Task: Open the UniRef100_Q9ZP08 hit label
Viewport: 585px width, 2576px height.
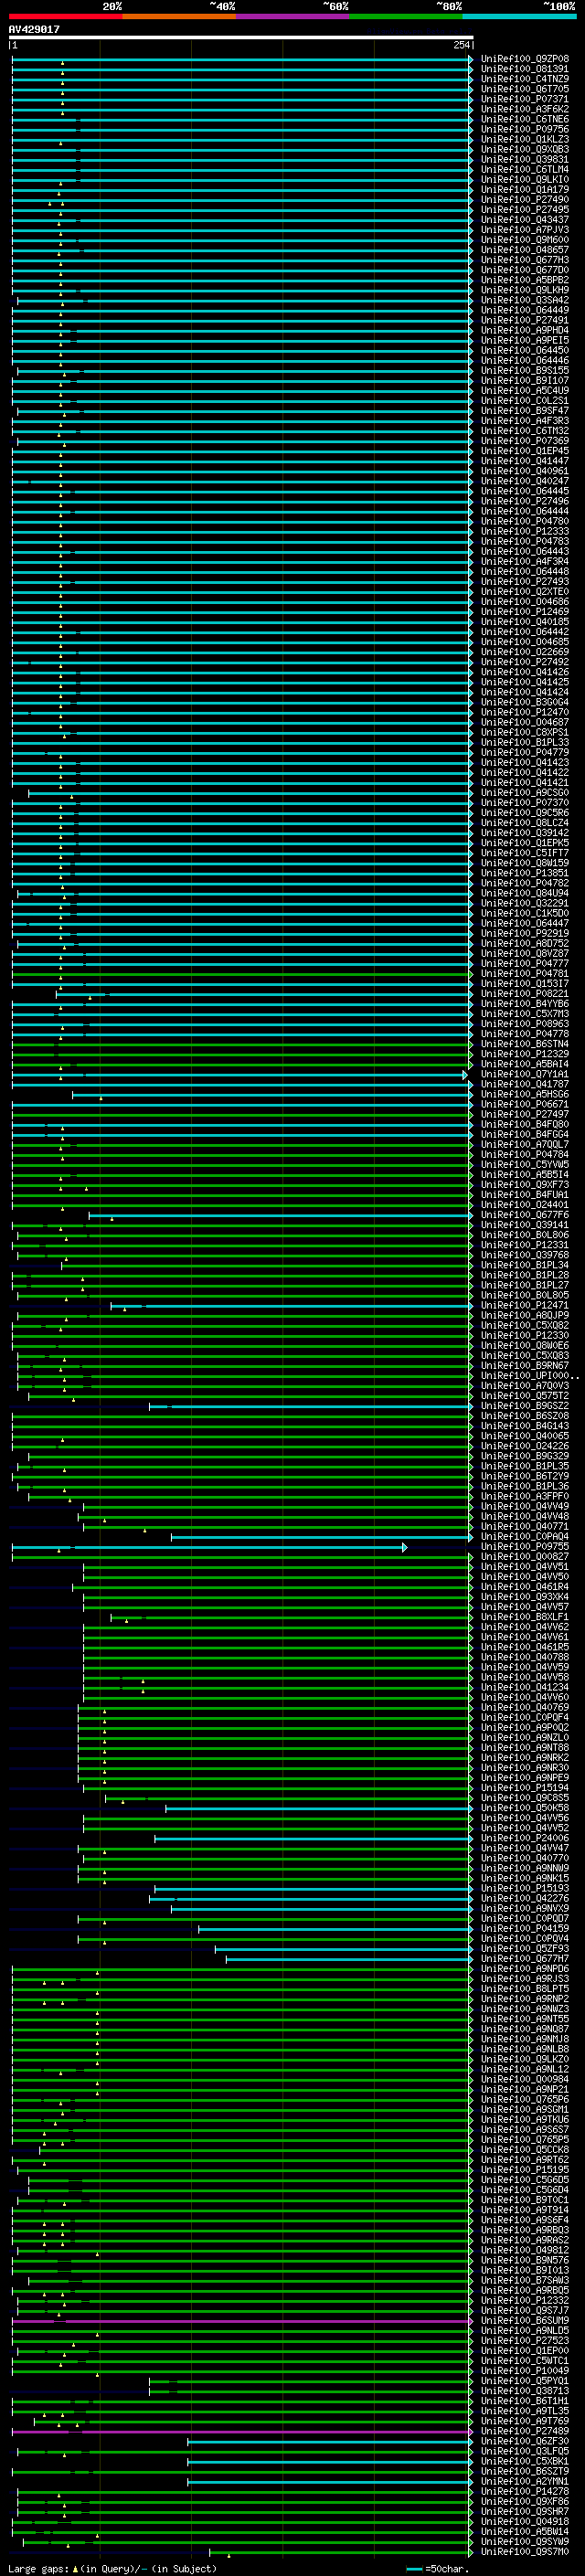Action: coord(524,59)
